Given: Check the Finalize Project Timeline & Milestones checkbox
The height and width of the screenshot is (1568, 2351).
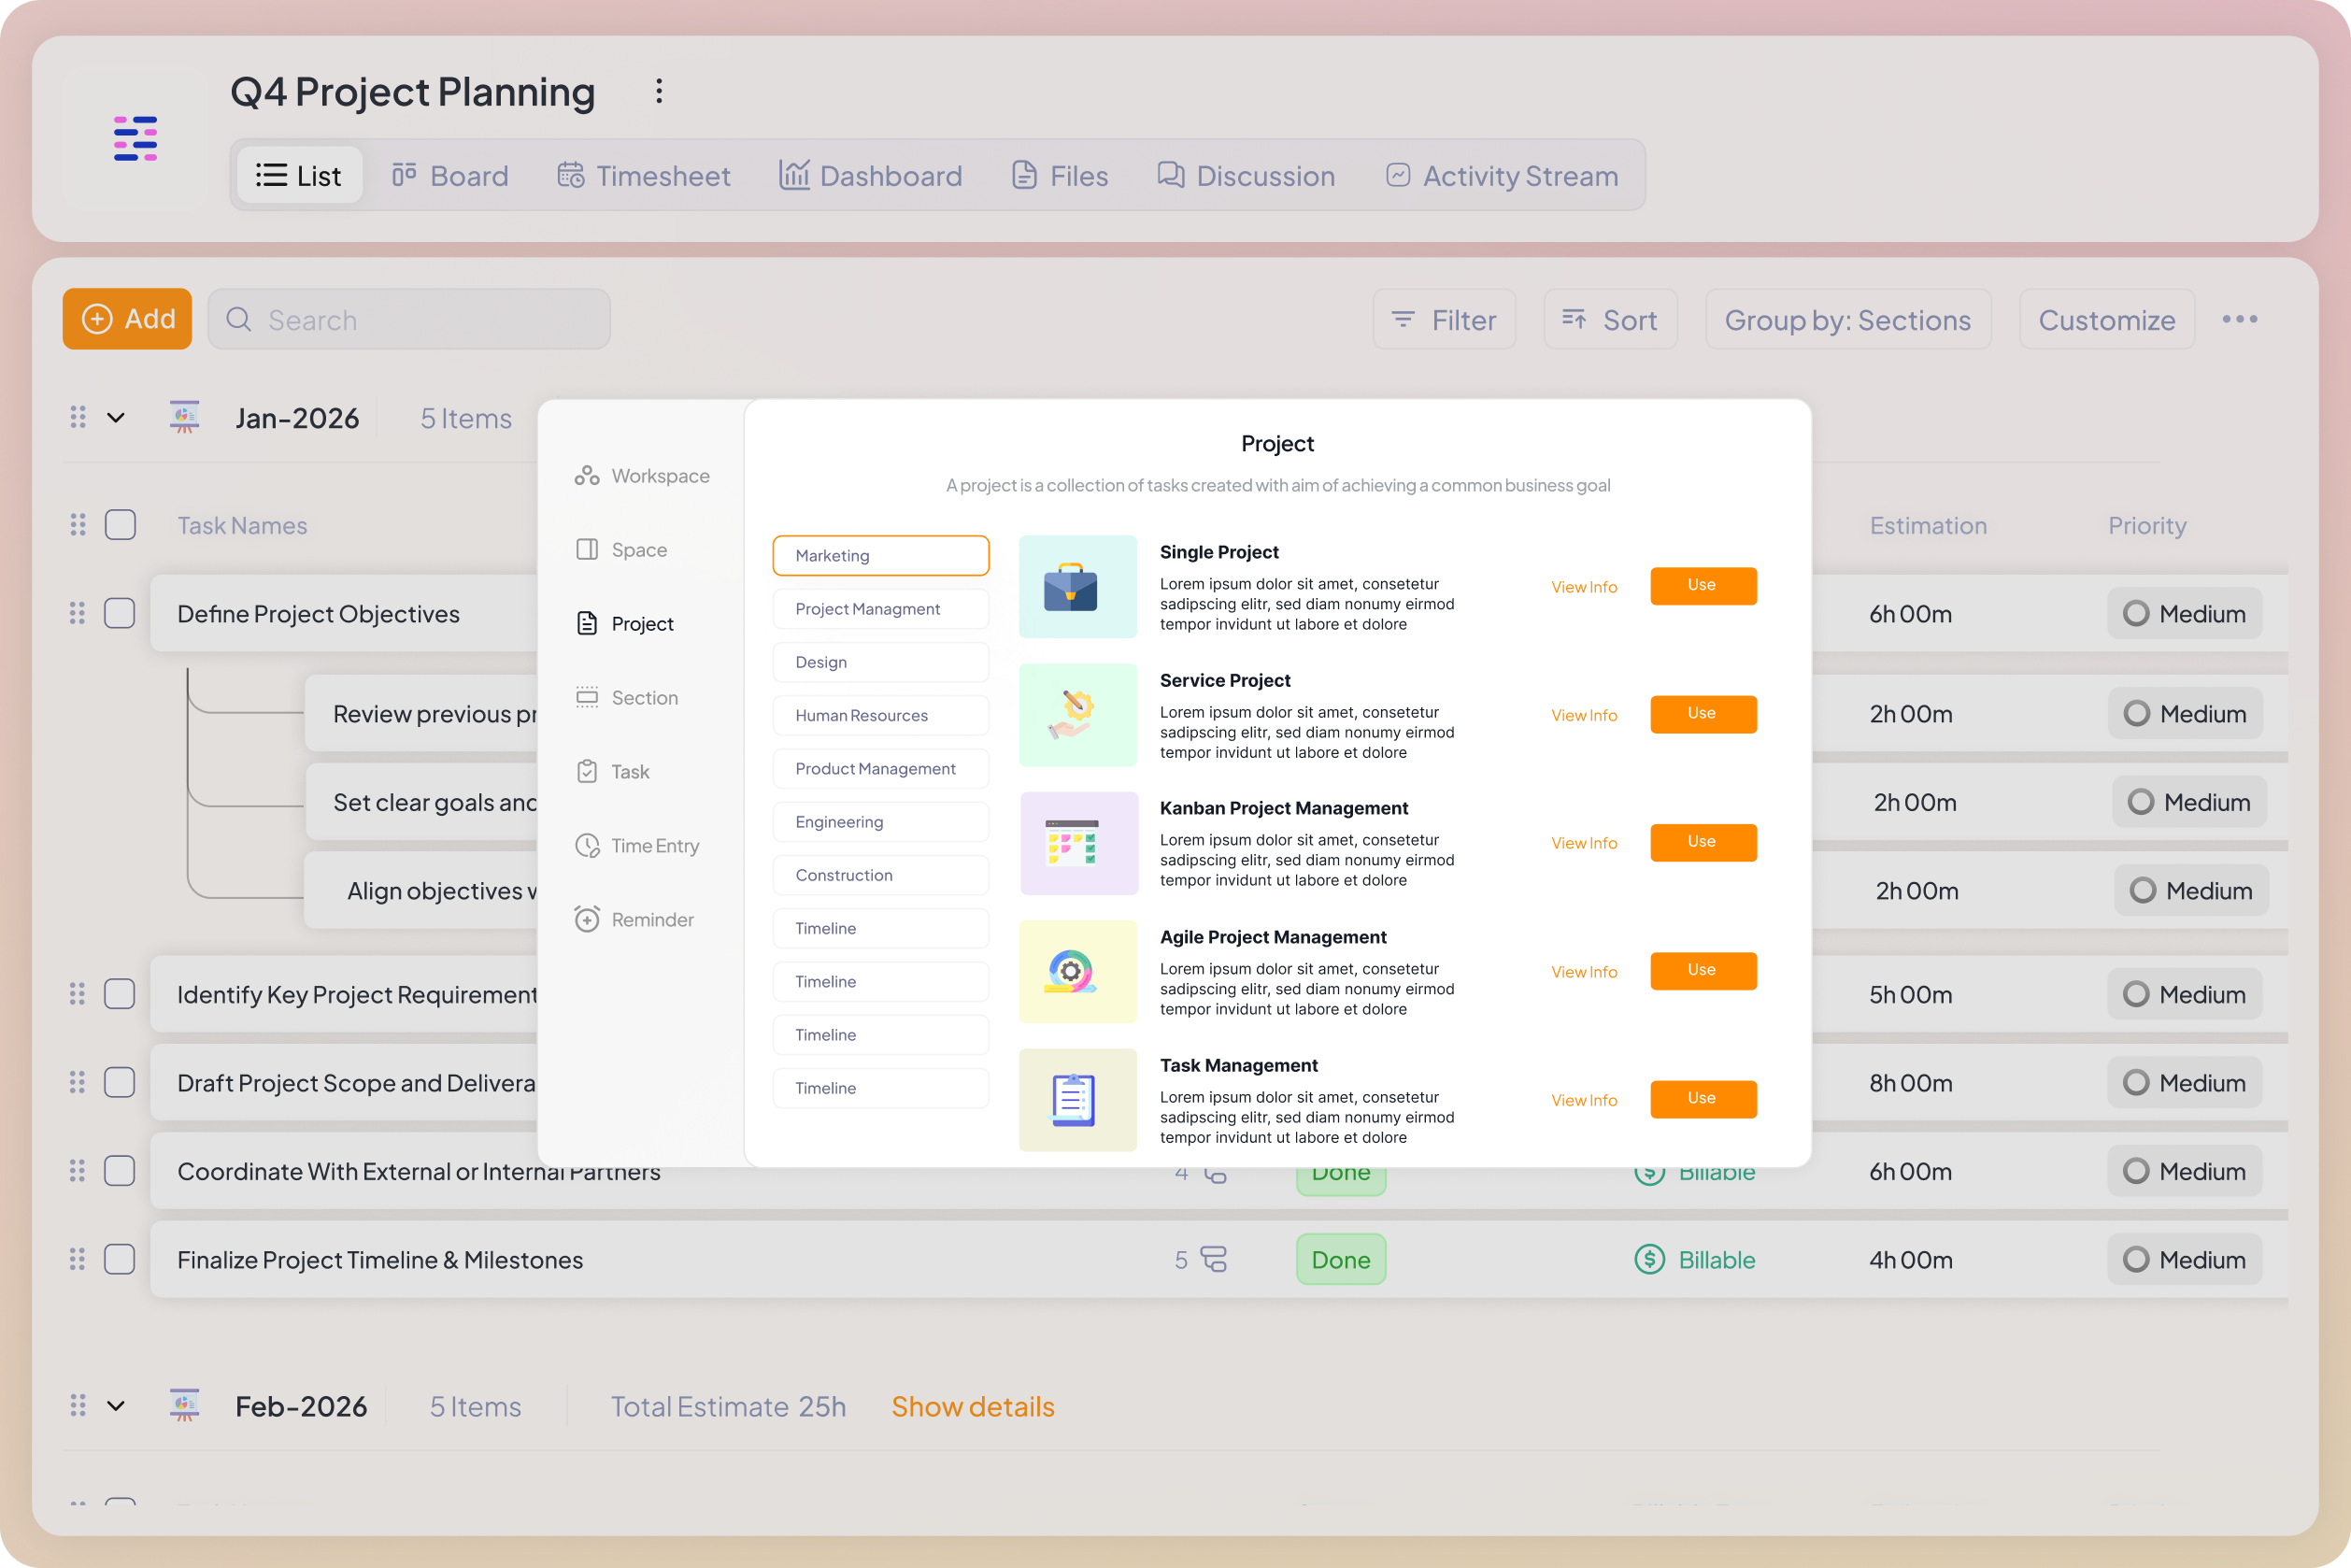Looking at the screenshot, I should tap(120, 1259).
